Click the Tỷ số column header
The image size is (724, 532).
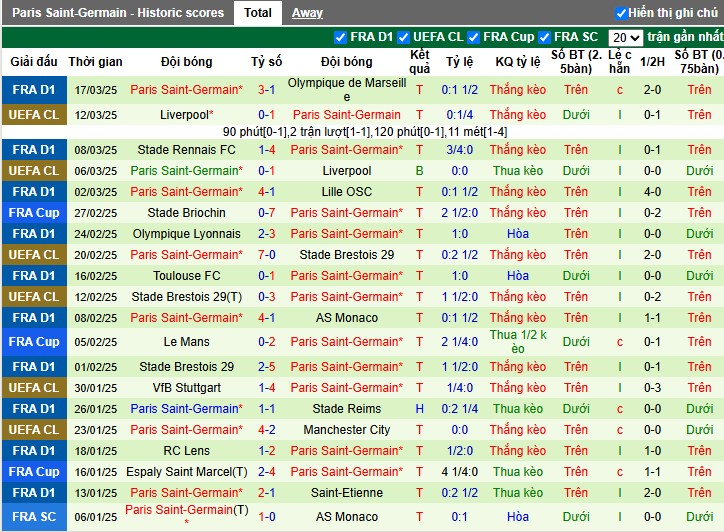(266, 62)
